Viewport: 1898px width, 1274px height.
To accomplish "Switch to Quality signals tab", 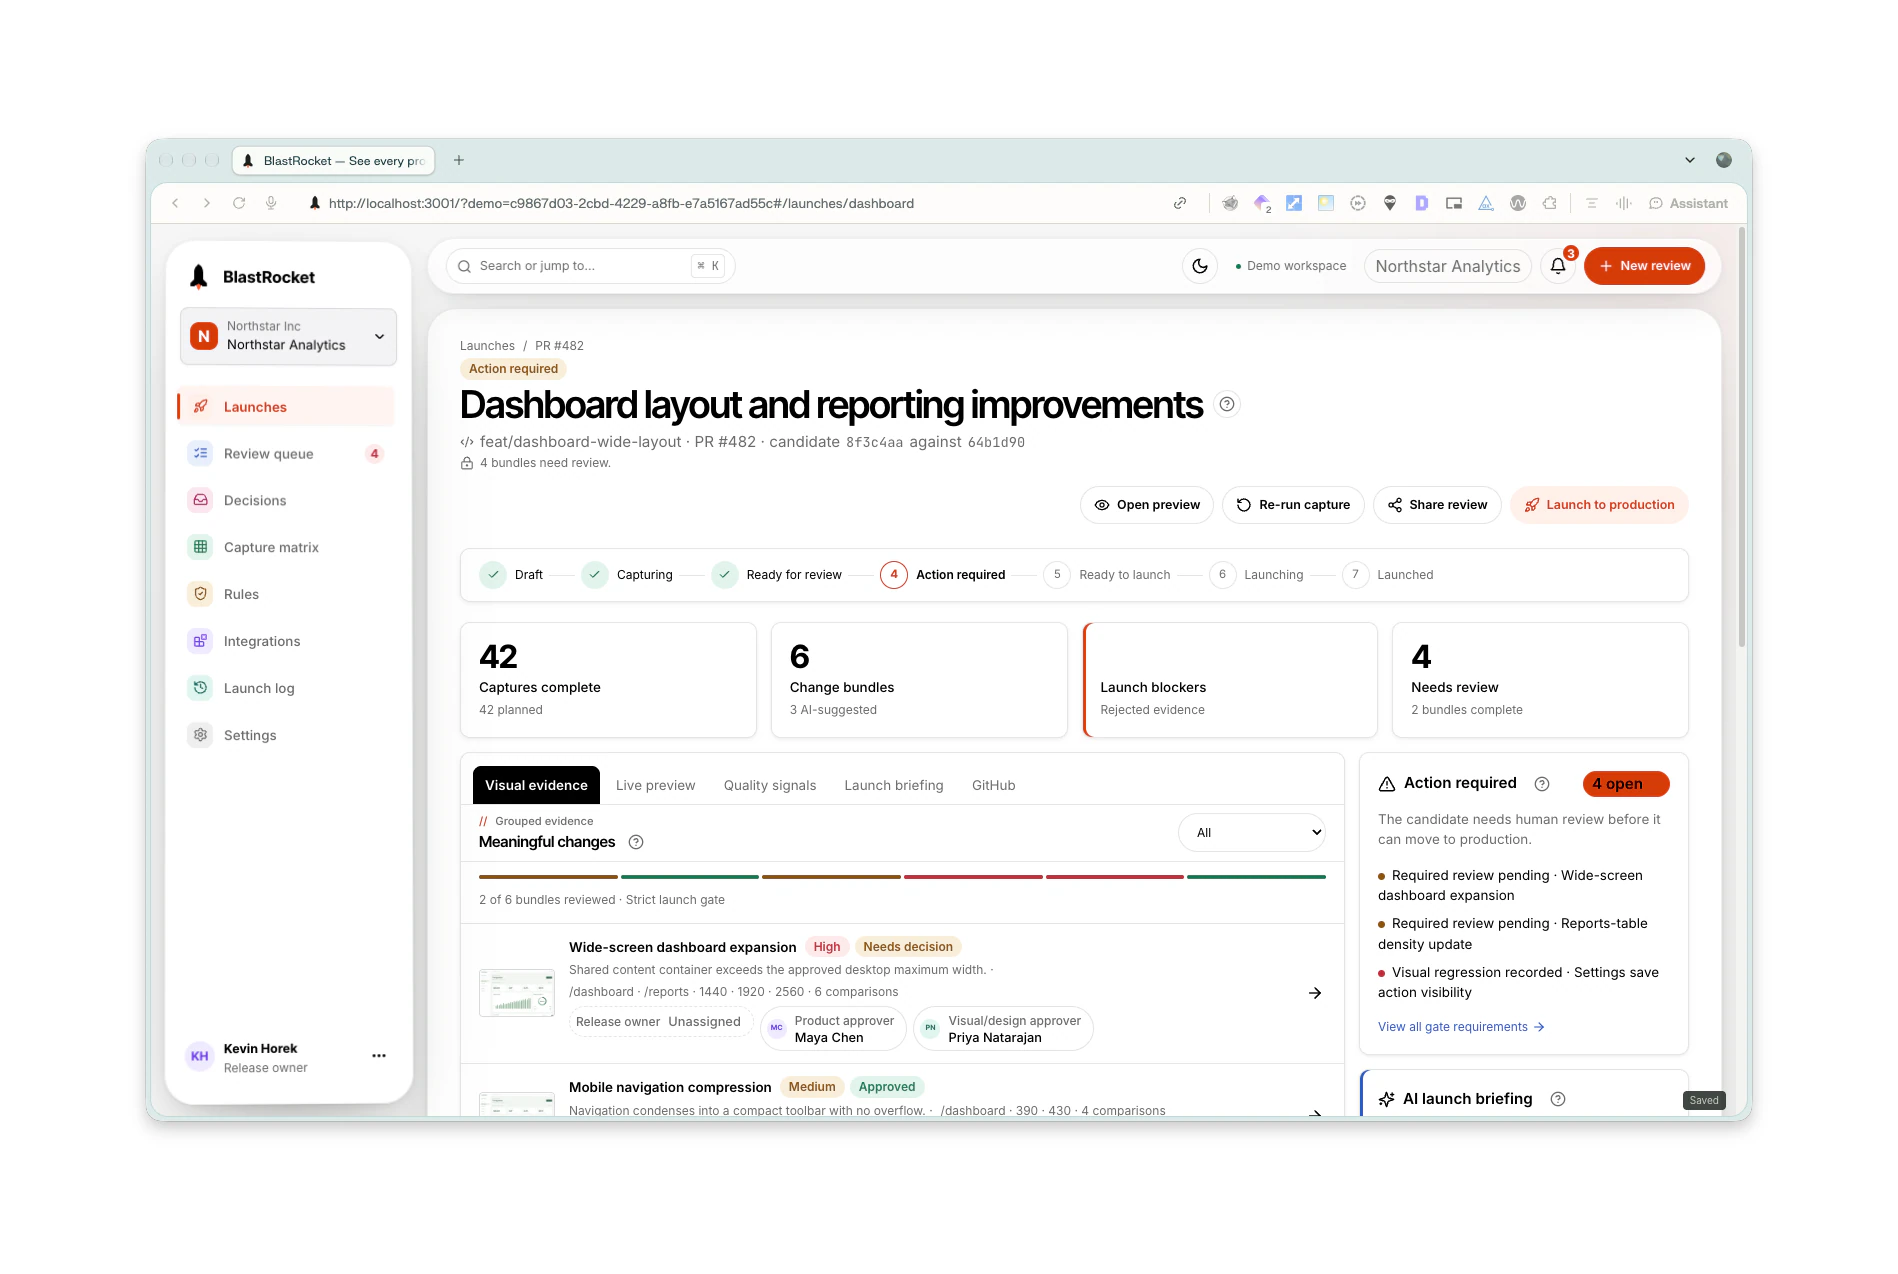I will point(770,786).
